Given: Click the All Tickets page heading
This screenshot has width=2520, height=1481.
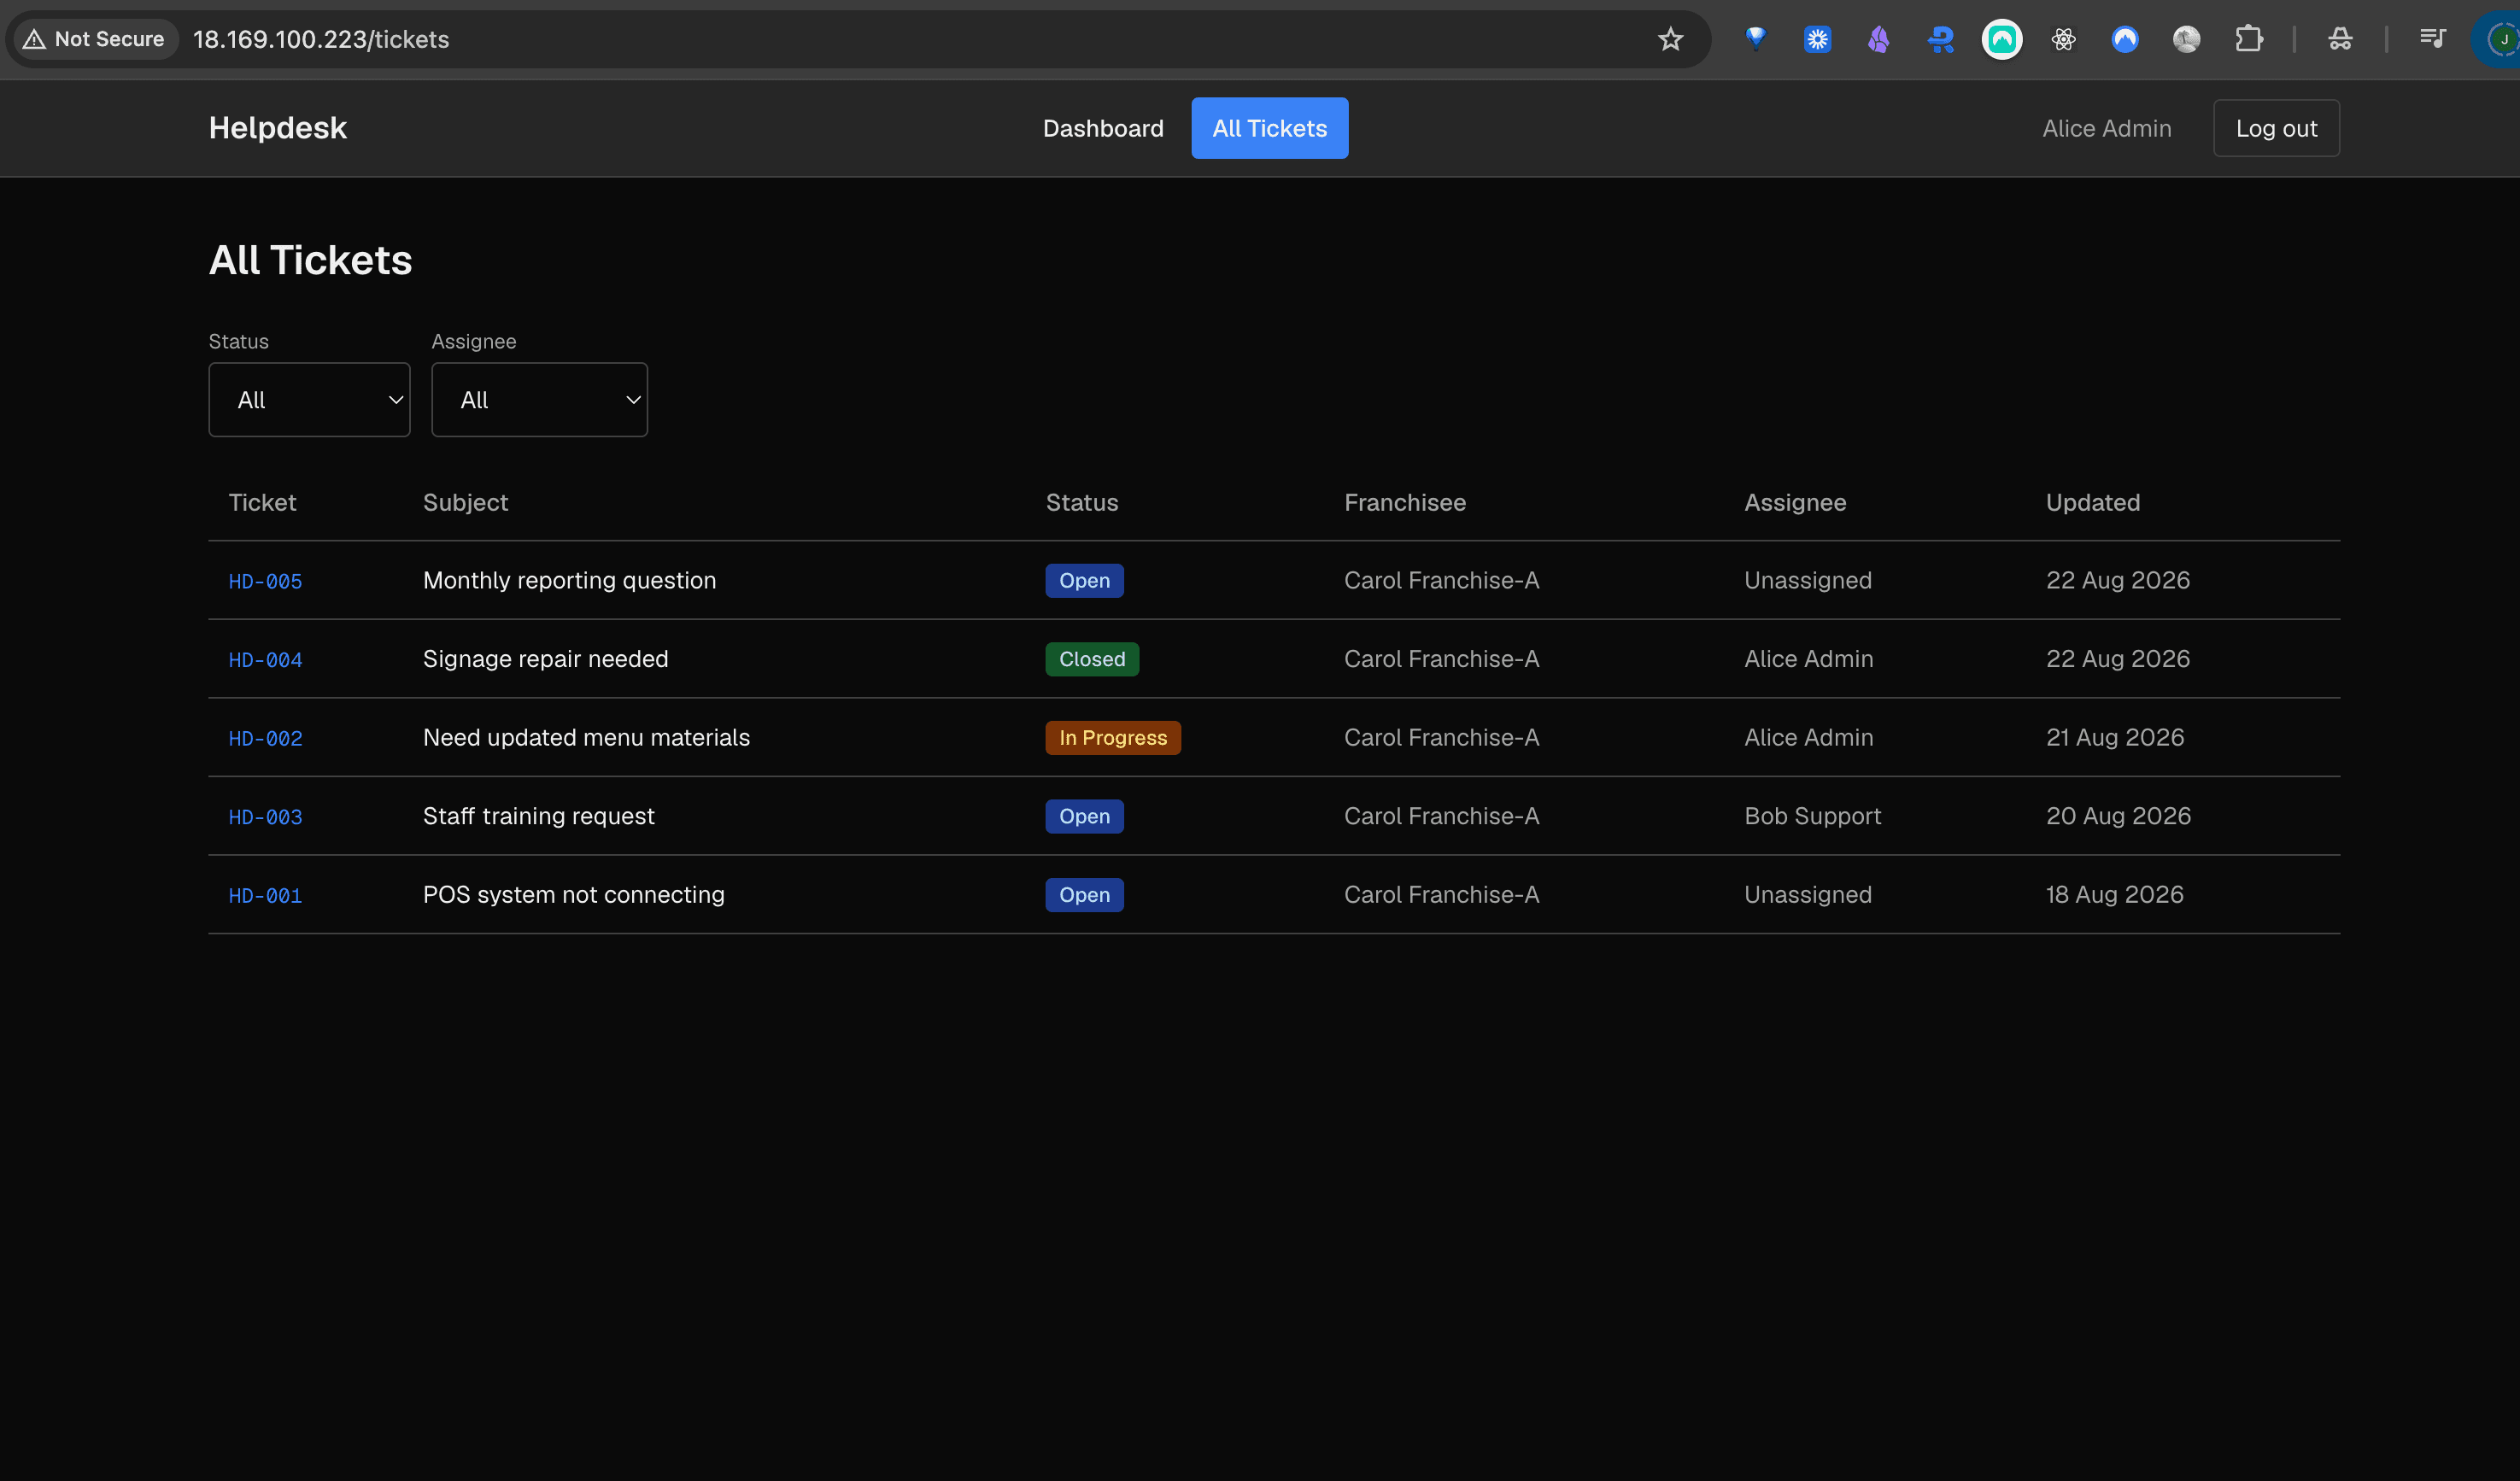Looking at the screenshot, I should point(310,260).
